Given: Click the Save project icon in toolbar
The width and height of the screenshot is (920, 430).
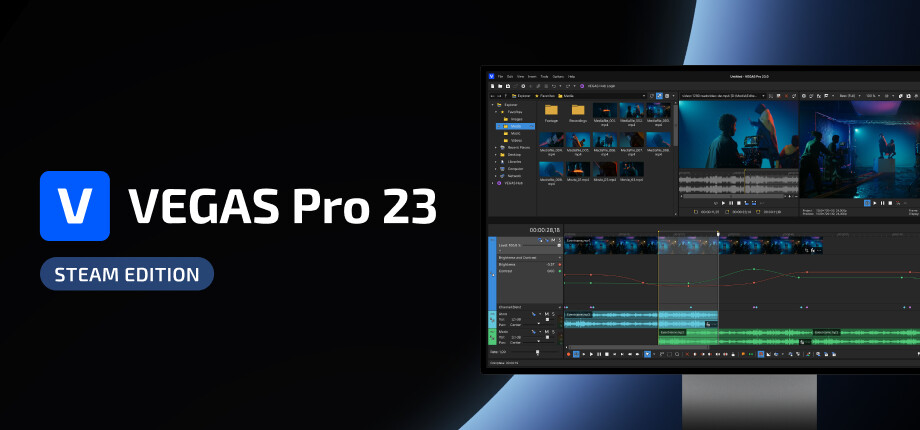Looking at the screenshot, I should [506, 86].
